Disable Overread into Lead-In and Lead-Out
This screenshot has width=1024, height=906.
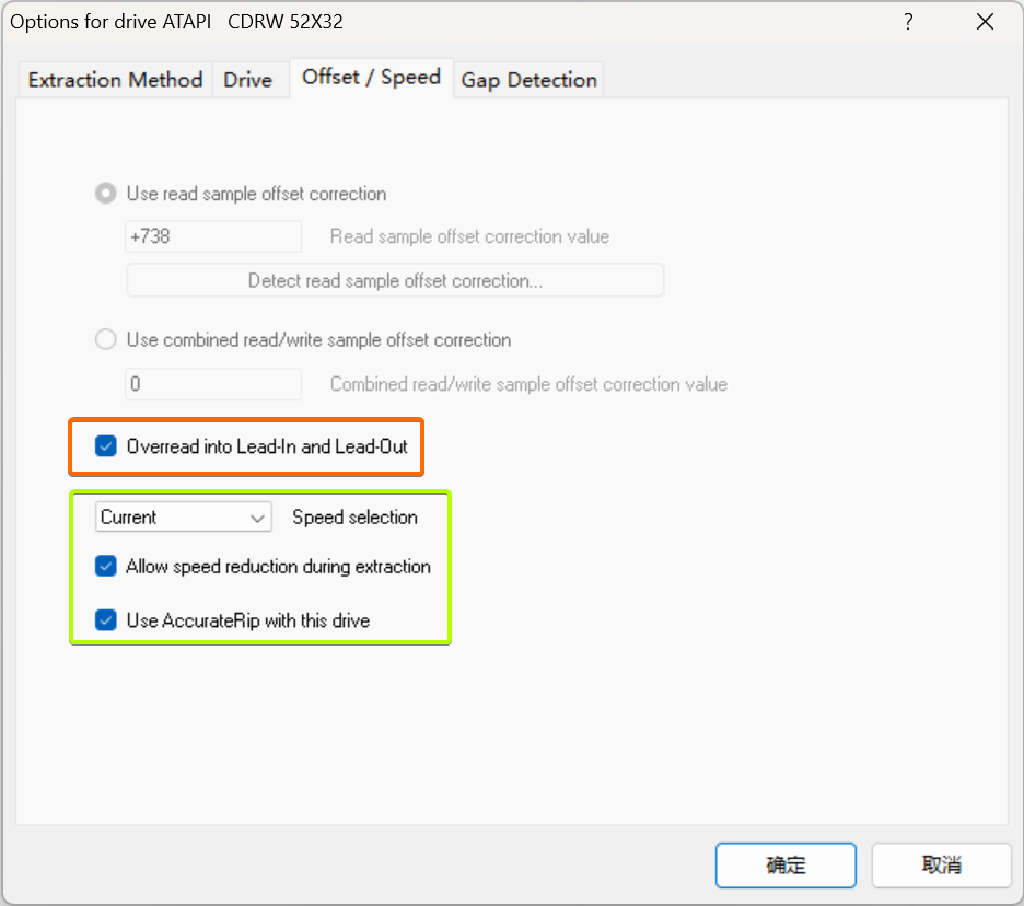pyautogui.click(x=105, y=447)
